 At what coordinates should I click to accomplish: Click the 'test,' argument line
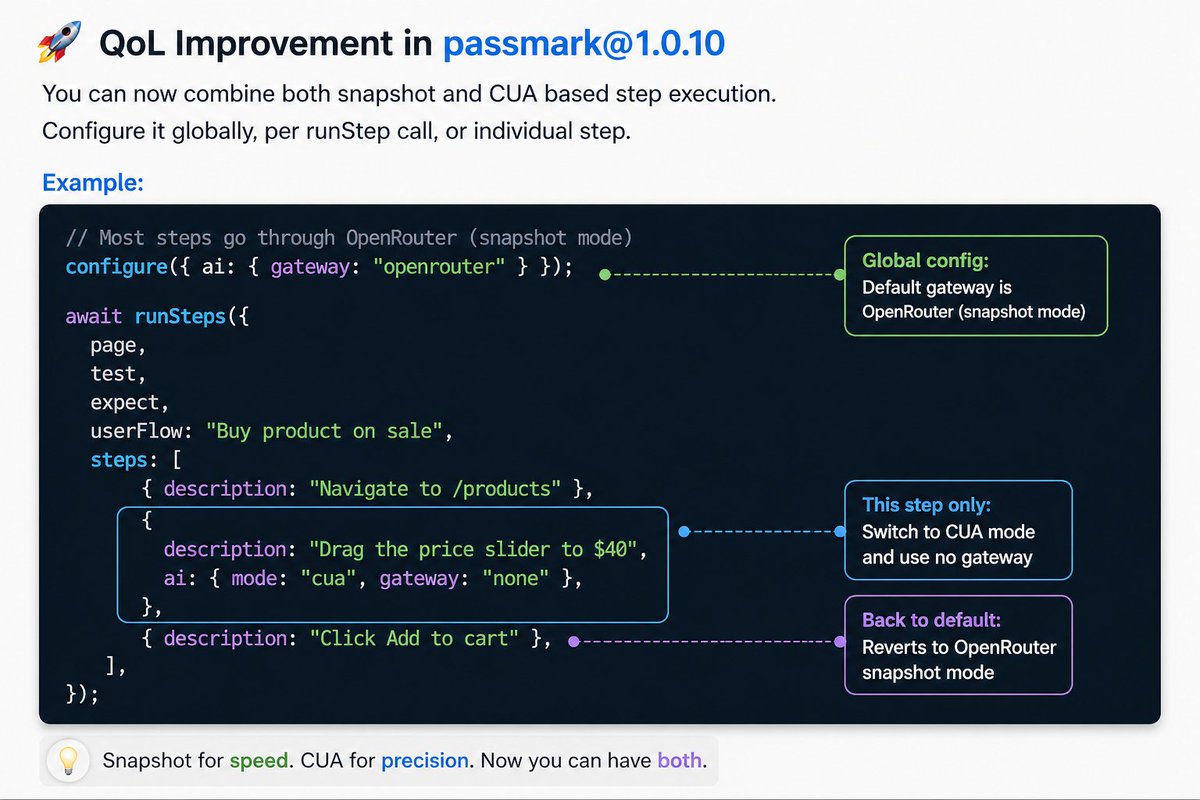(x=118, y=374)
